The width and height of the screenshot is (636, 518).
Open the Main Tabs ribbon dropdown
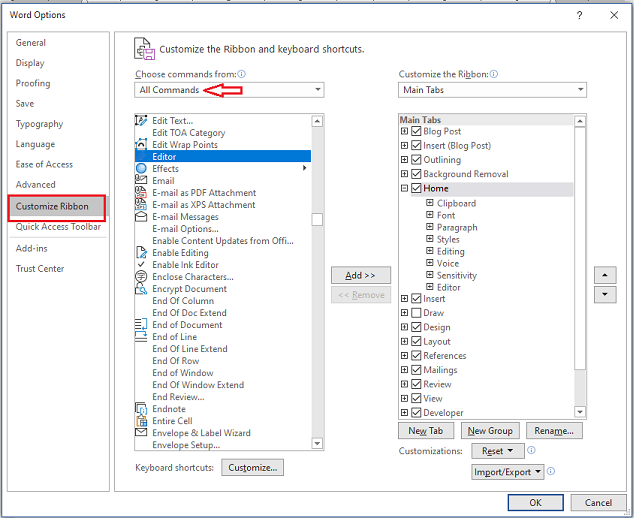click(492, 90)
